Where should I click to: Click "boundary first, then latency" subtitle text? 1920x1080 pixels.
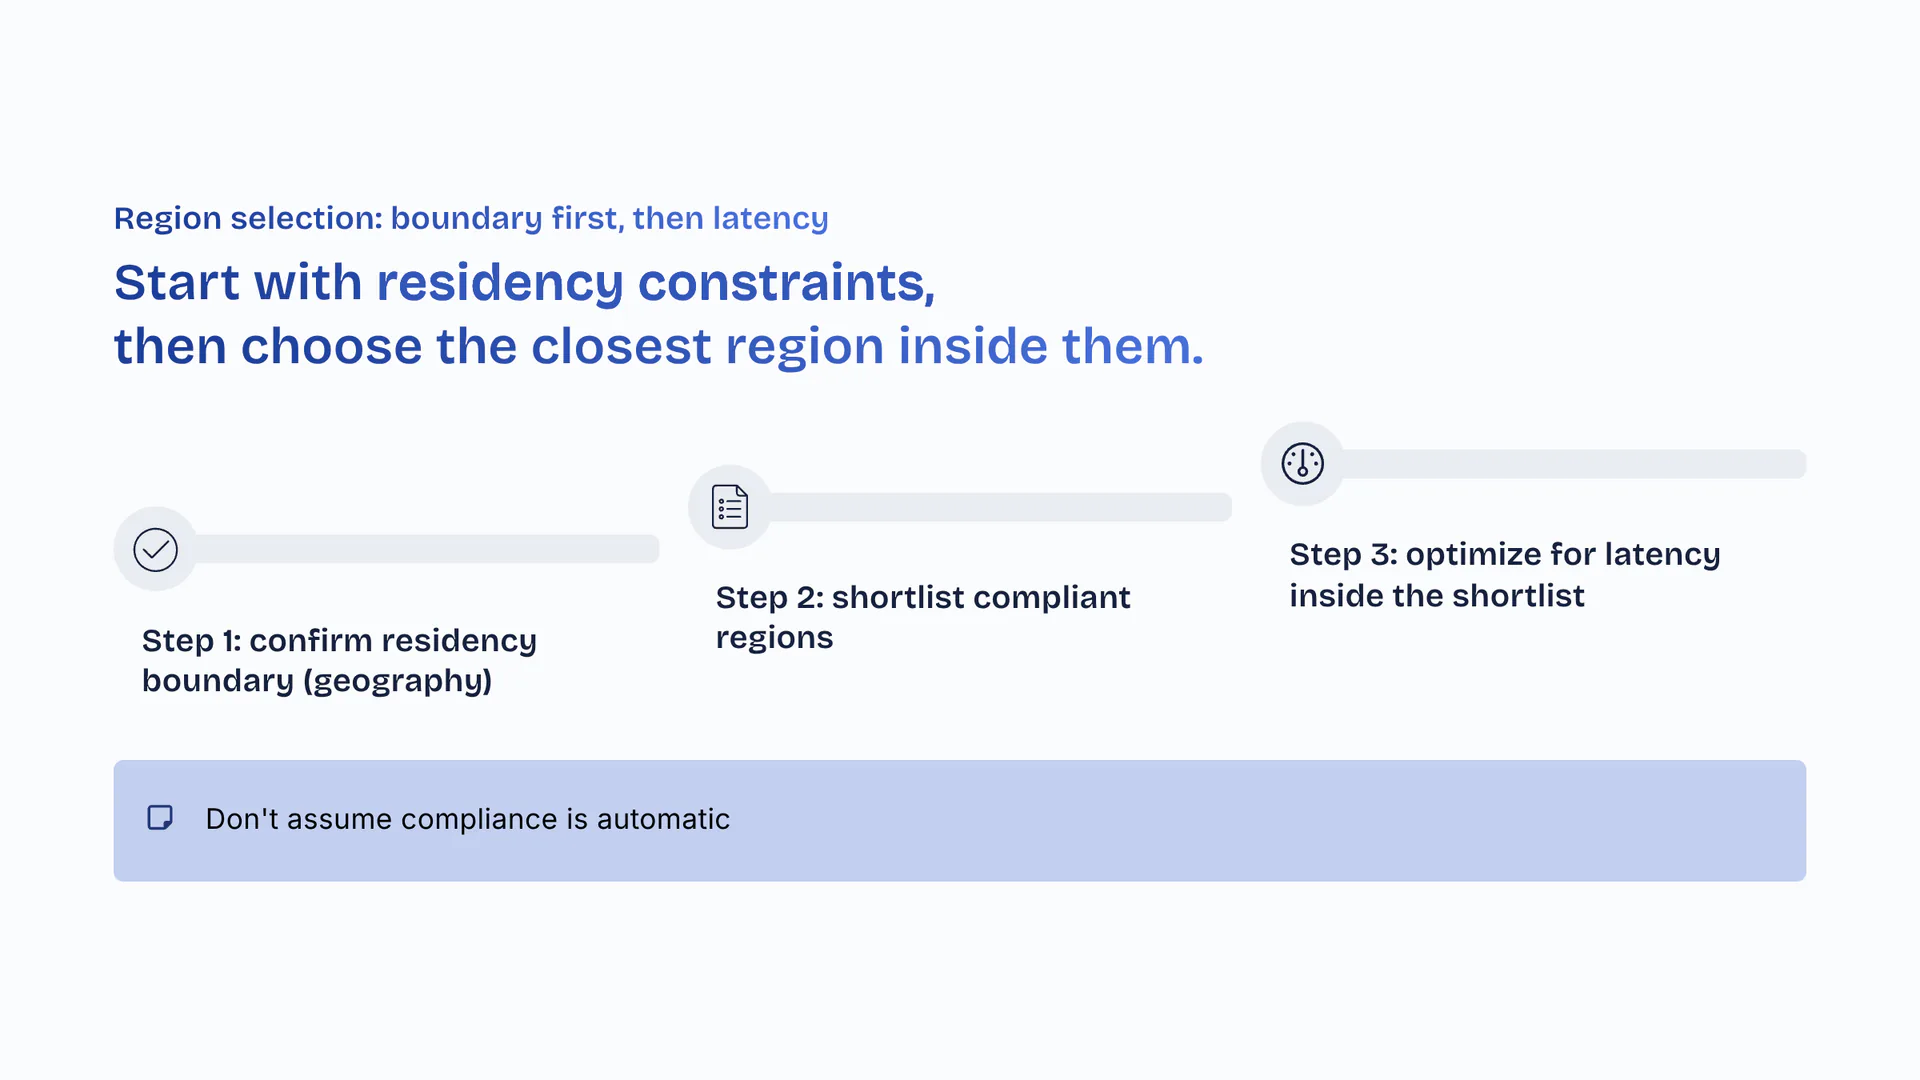[x=609, y=218]
